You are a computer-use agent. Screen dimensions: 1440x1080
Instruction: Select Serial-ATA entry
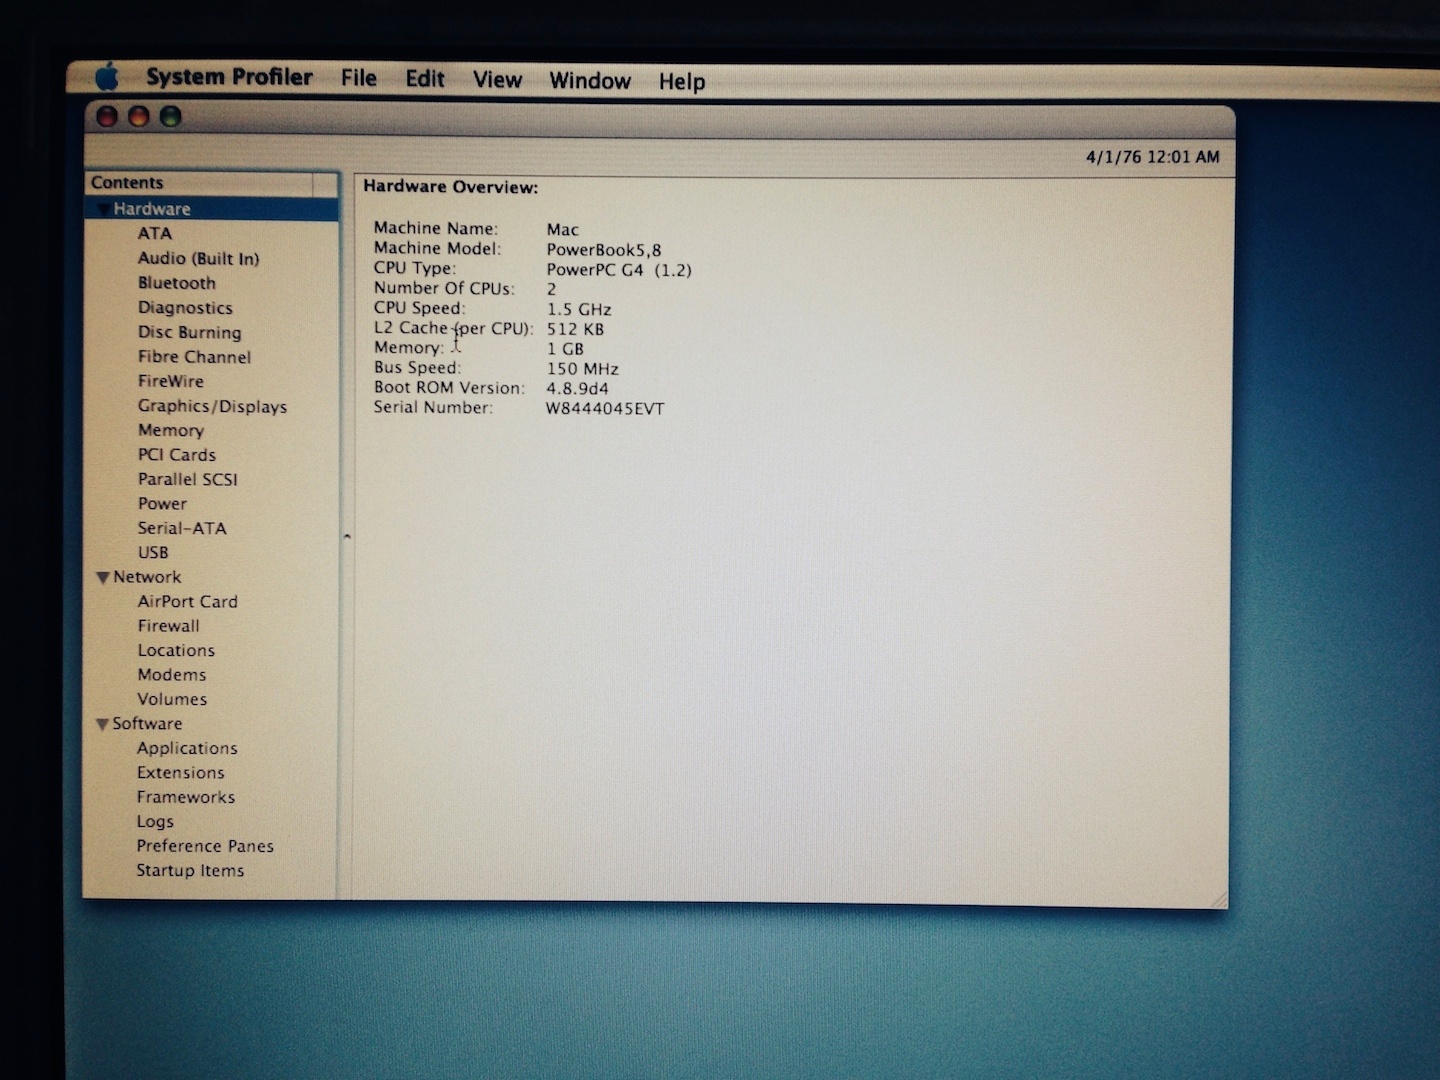click(x=181, y=528)
